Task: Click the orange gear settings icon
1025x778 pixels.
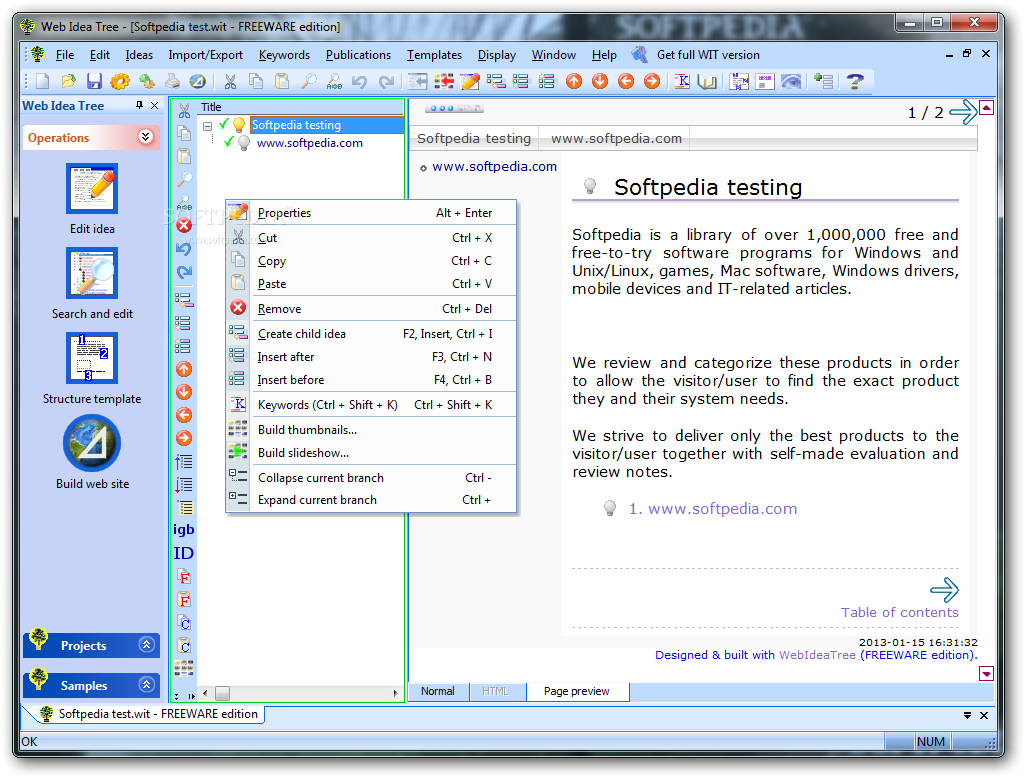Action: [x=120, y=81]
